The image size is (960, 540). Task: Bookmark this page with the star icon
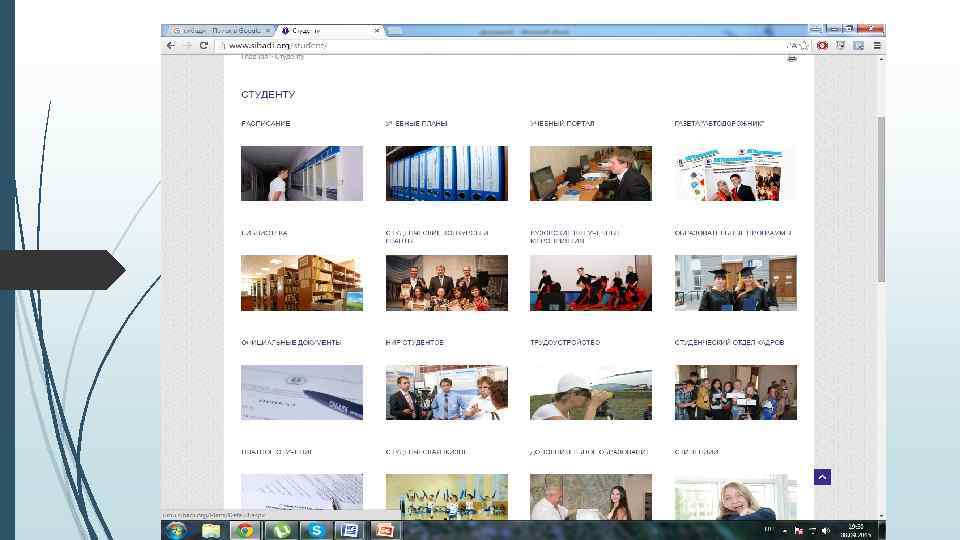click(x=804, y=45)
